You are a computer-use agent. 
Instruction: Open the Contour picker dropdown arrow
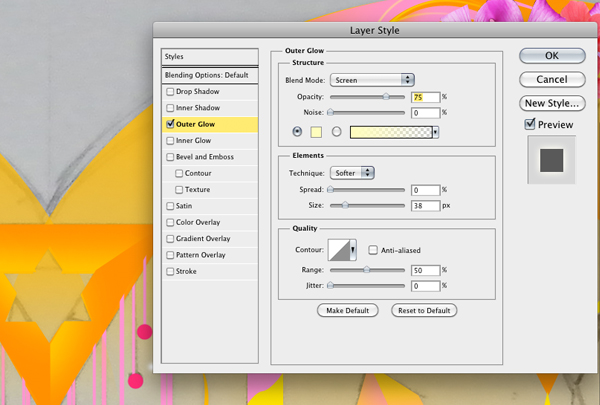tap(353, 250)
